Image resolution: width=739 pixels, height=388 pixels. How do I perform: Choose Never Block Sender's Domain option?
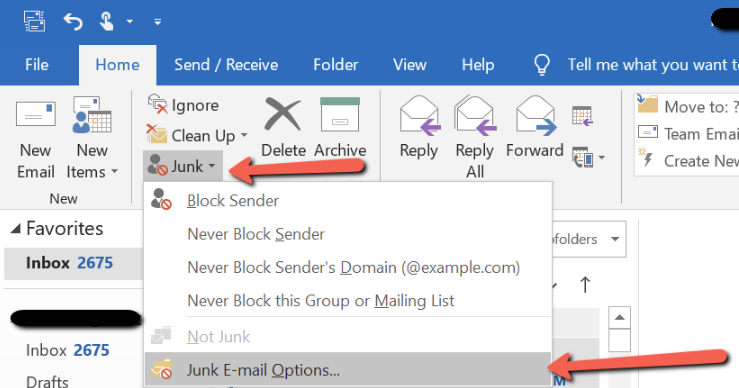pos(348,267)
